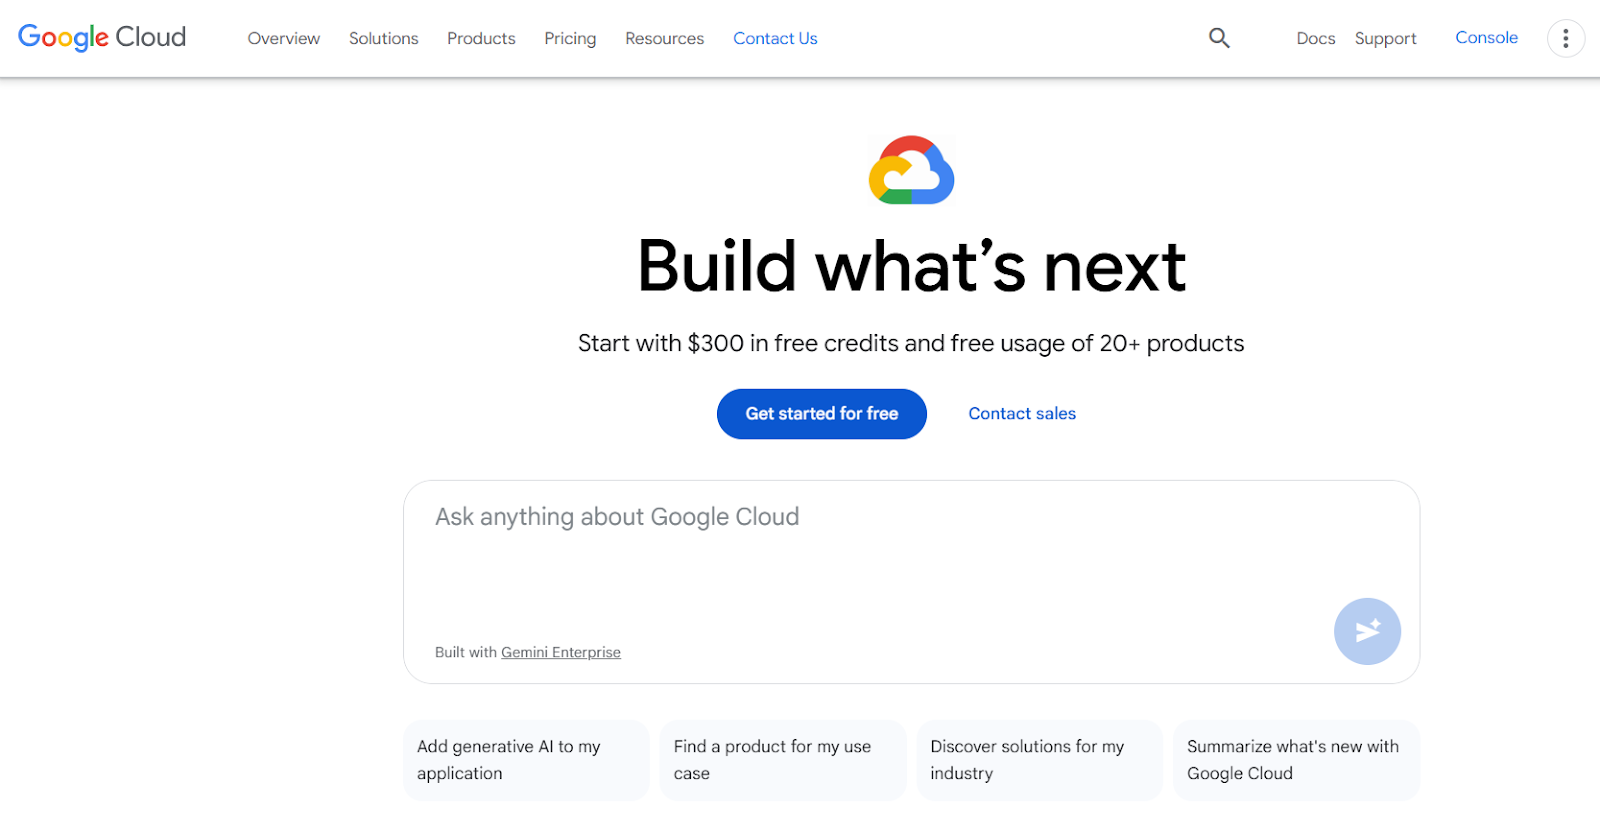Open the Resources menu
The height and width of the screenshot is (831, 1600).
[x=664, y=38]
